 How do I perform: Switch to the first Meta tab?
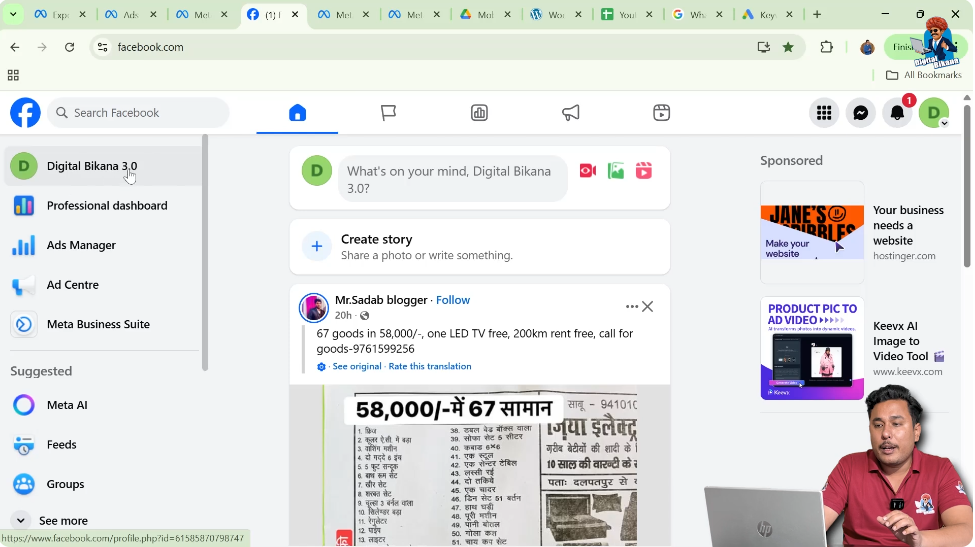click(x=60, y=14)
